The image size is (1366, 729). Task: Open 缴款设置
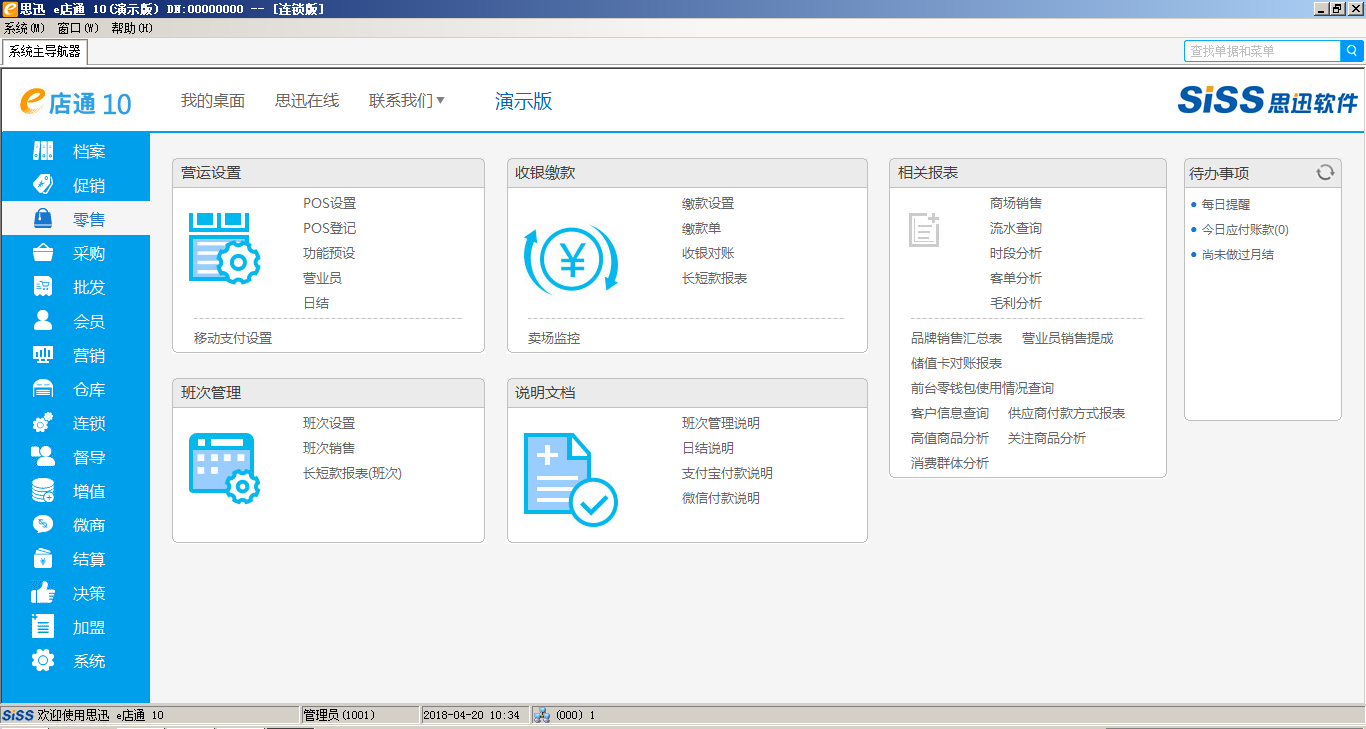[x=708, y=203]
